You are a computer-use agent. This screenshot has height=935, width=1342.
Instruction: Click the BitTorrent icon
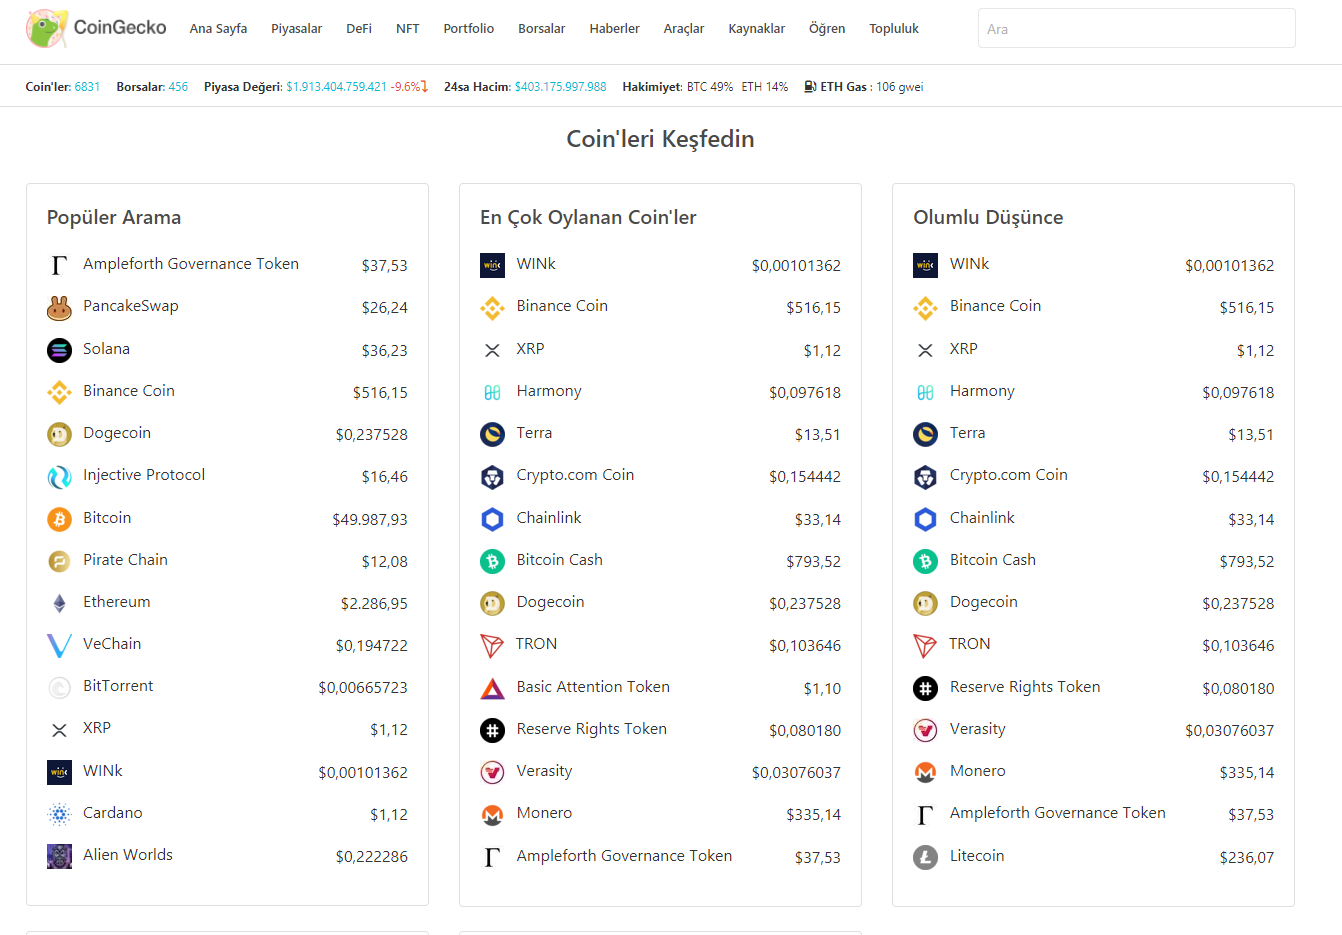click(59, 688)
